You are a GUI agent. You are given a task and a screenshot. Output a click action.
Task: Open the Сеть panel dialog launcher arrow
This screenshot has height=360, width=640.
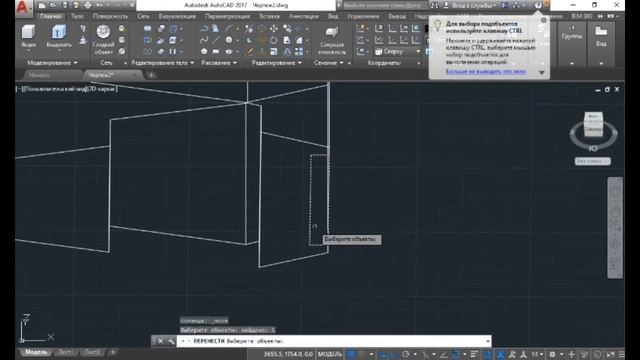tap(125, 63)
